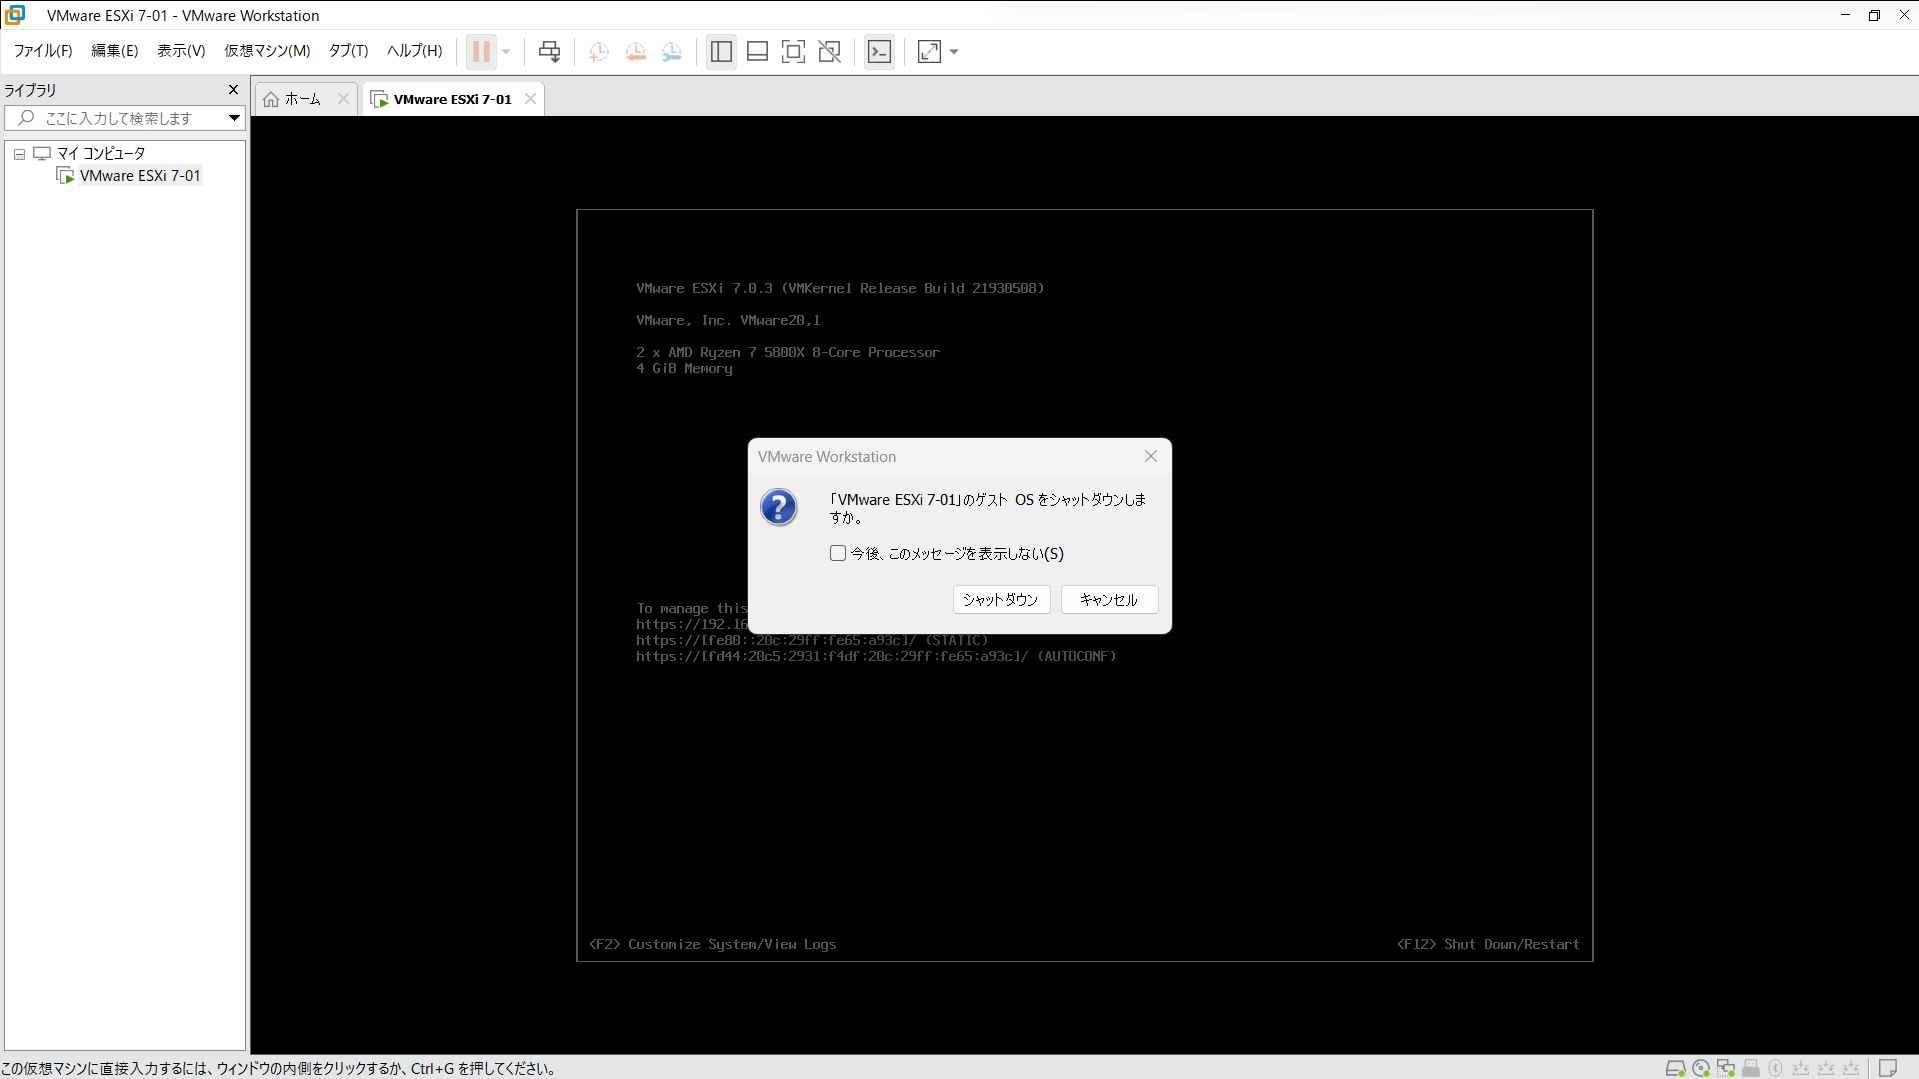Image resolution: width=1919 pixels, height=1079 pixels.
Task: Open the 仮想マシン(M) menu
Action: (266, 51)
